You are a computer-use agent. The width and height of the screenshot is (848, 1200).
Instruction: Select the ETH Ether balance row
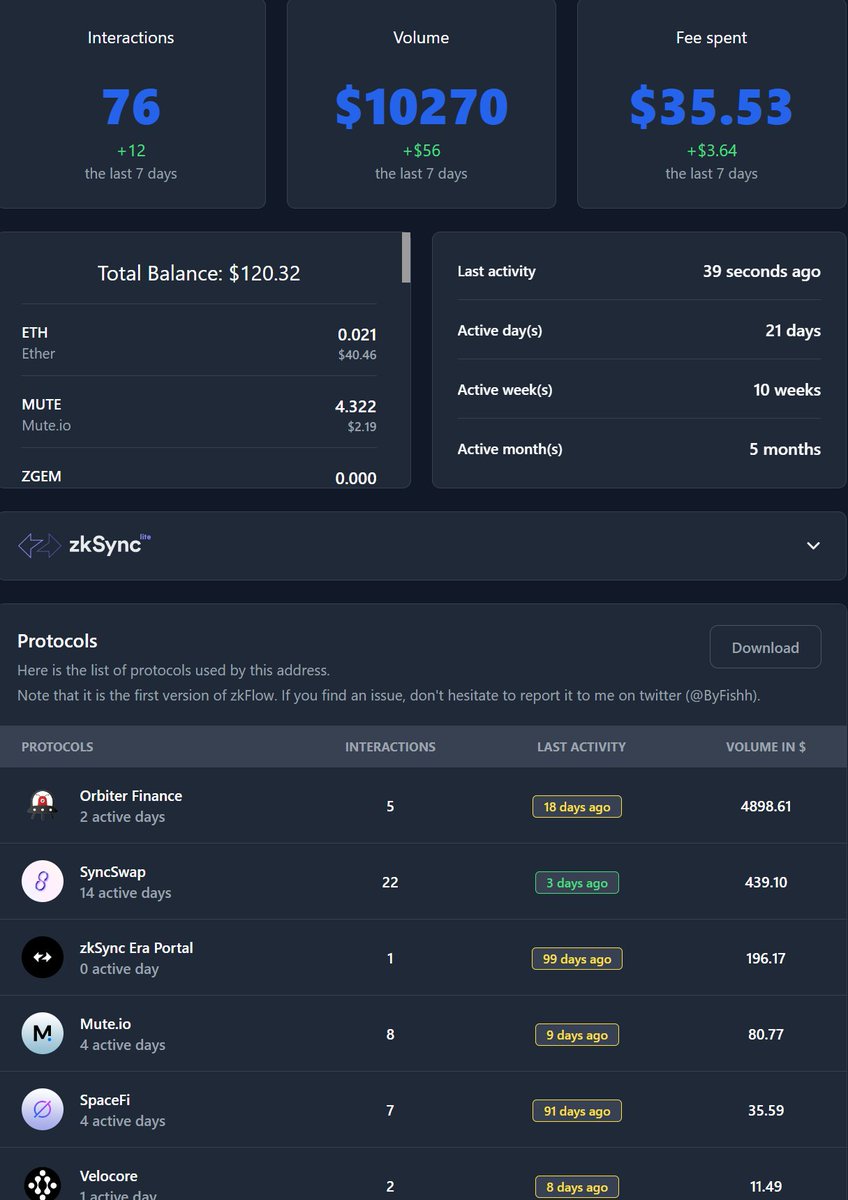pyautogui.click(x=199, y=342)
